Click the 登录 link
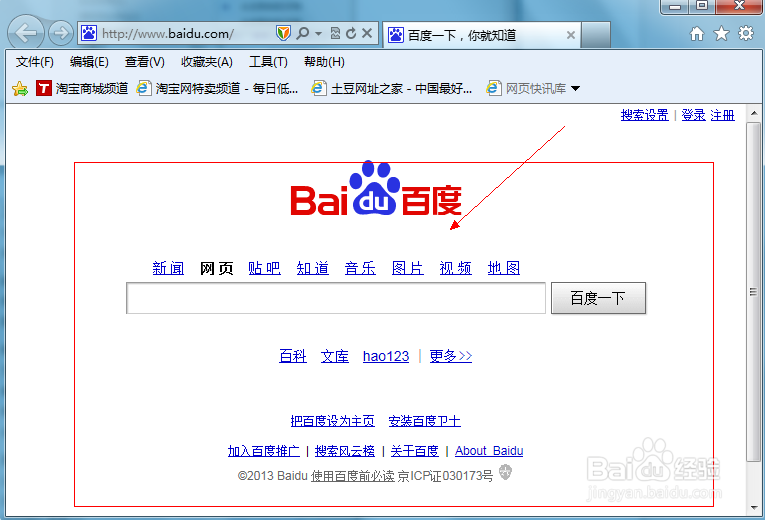 693,116
